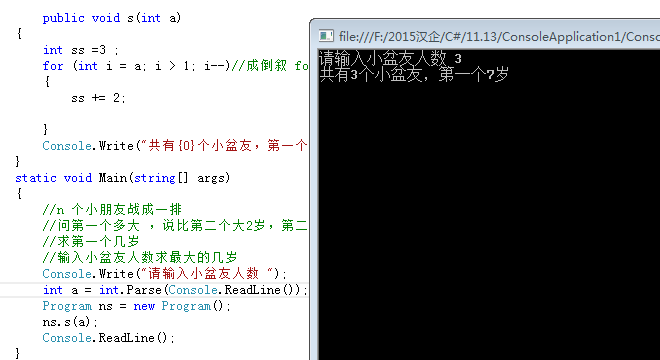Place cursor on 'public void s(int a)' line
660x360 pixels.
(x=112, y=18)
